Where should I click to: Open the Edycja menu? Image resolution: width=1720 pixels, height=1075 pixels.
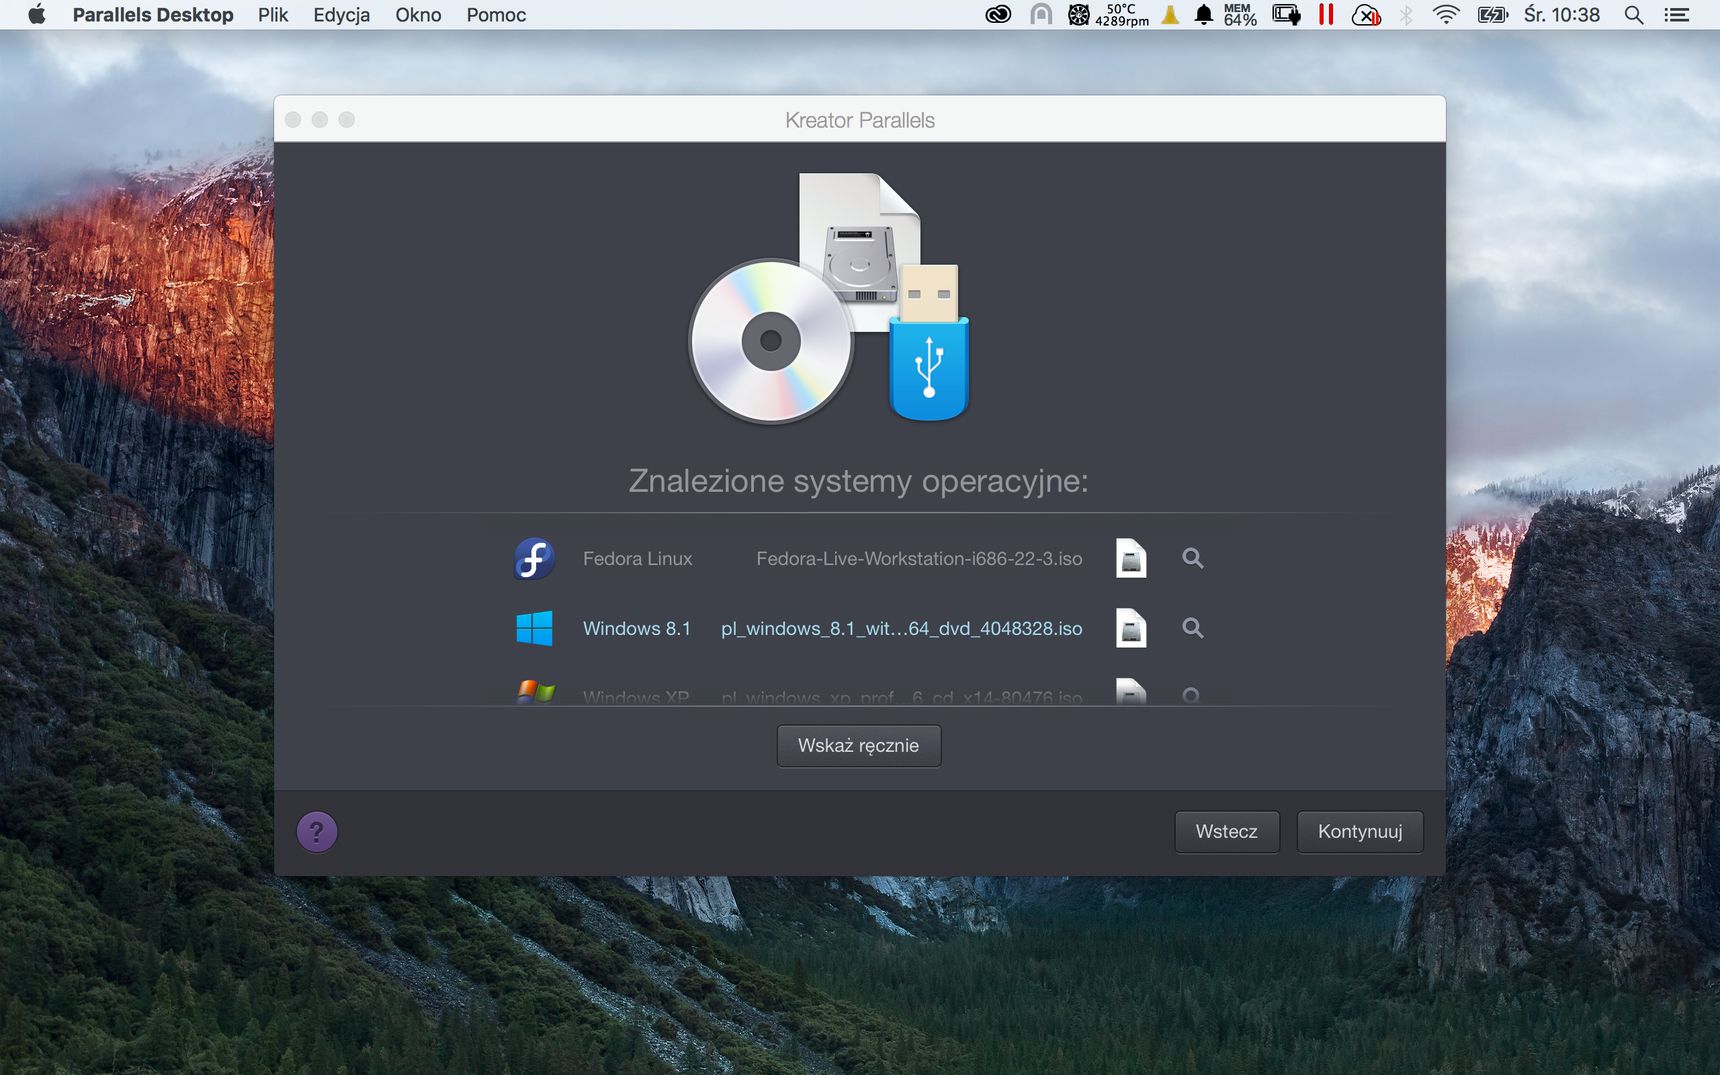click(x=342, y=15)
